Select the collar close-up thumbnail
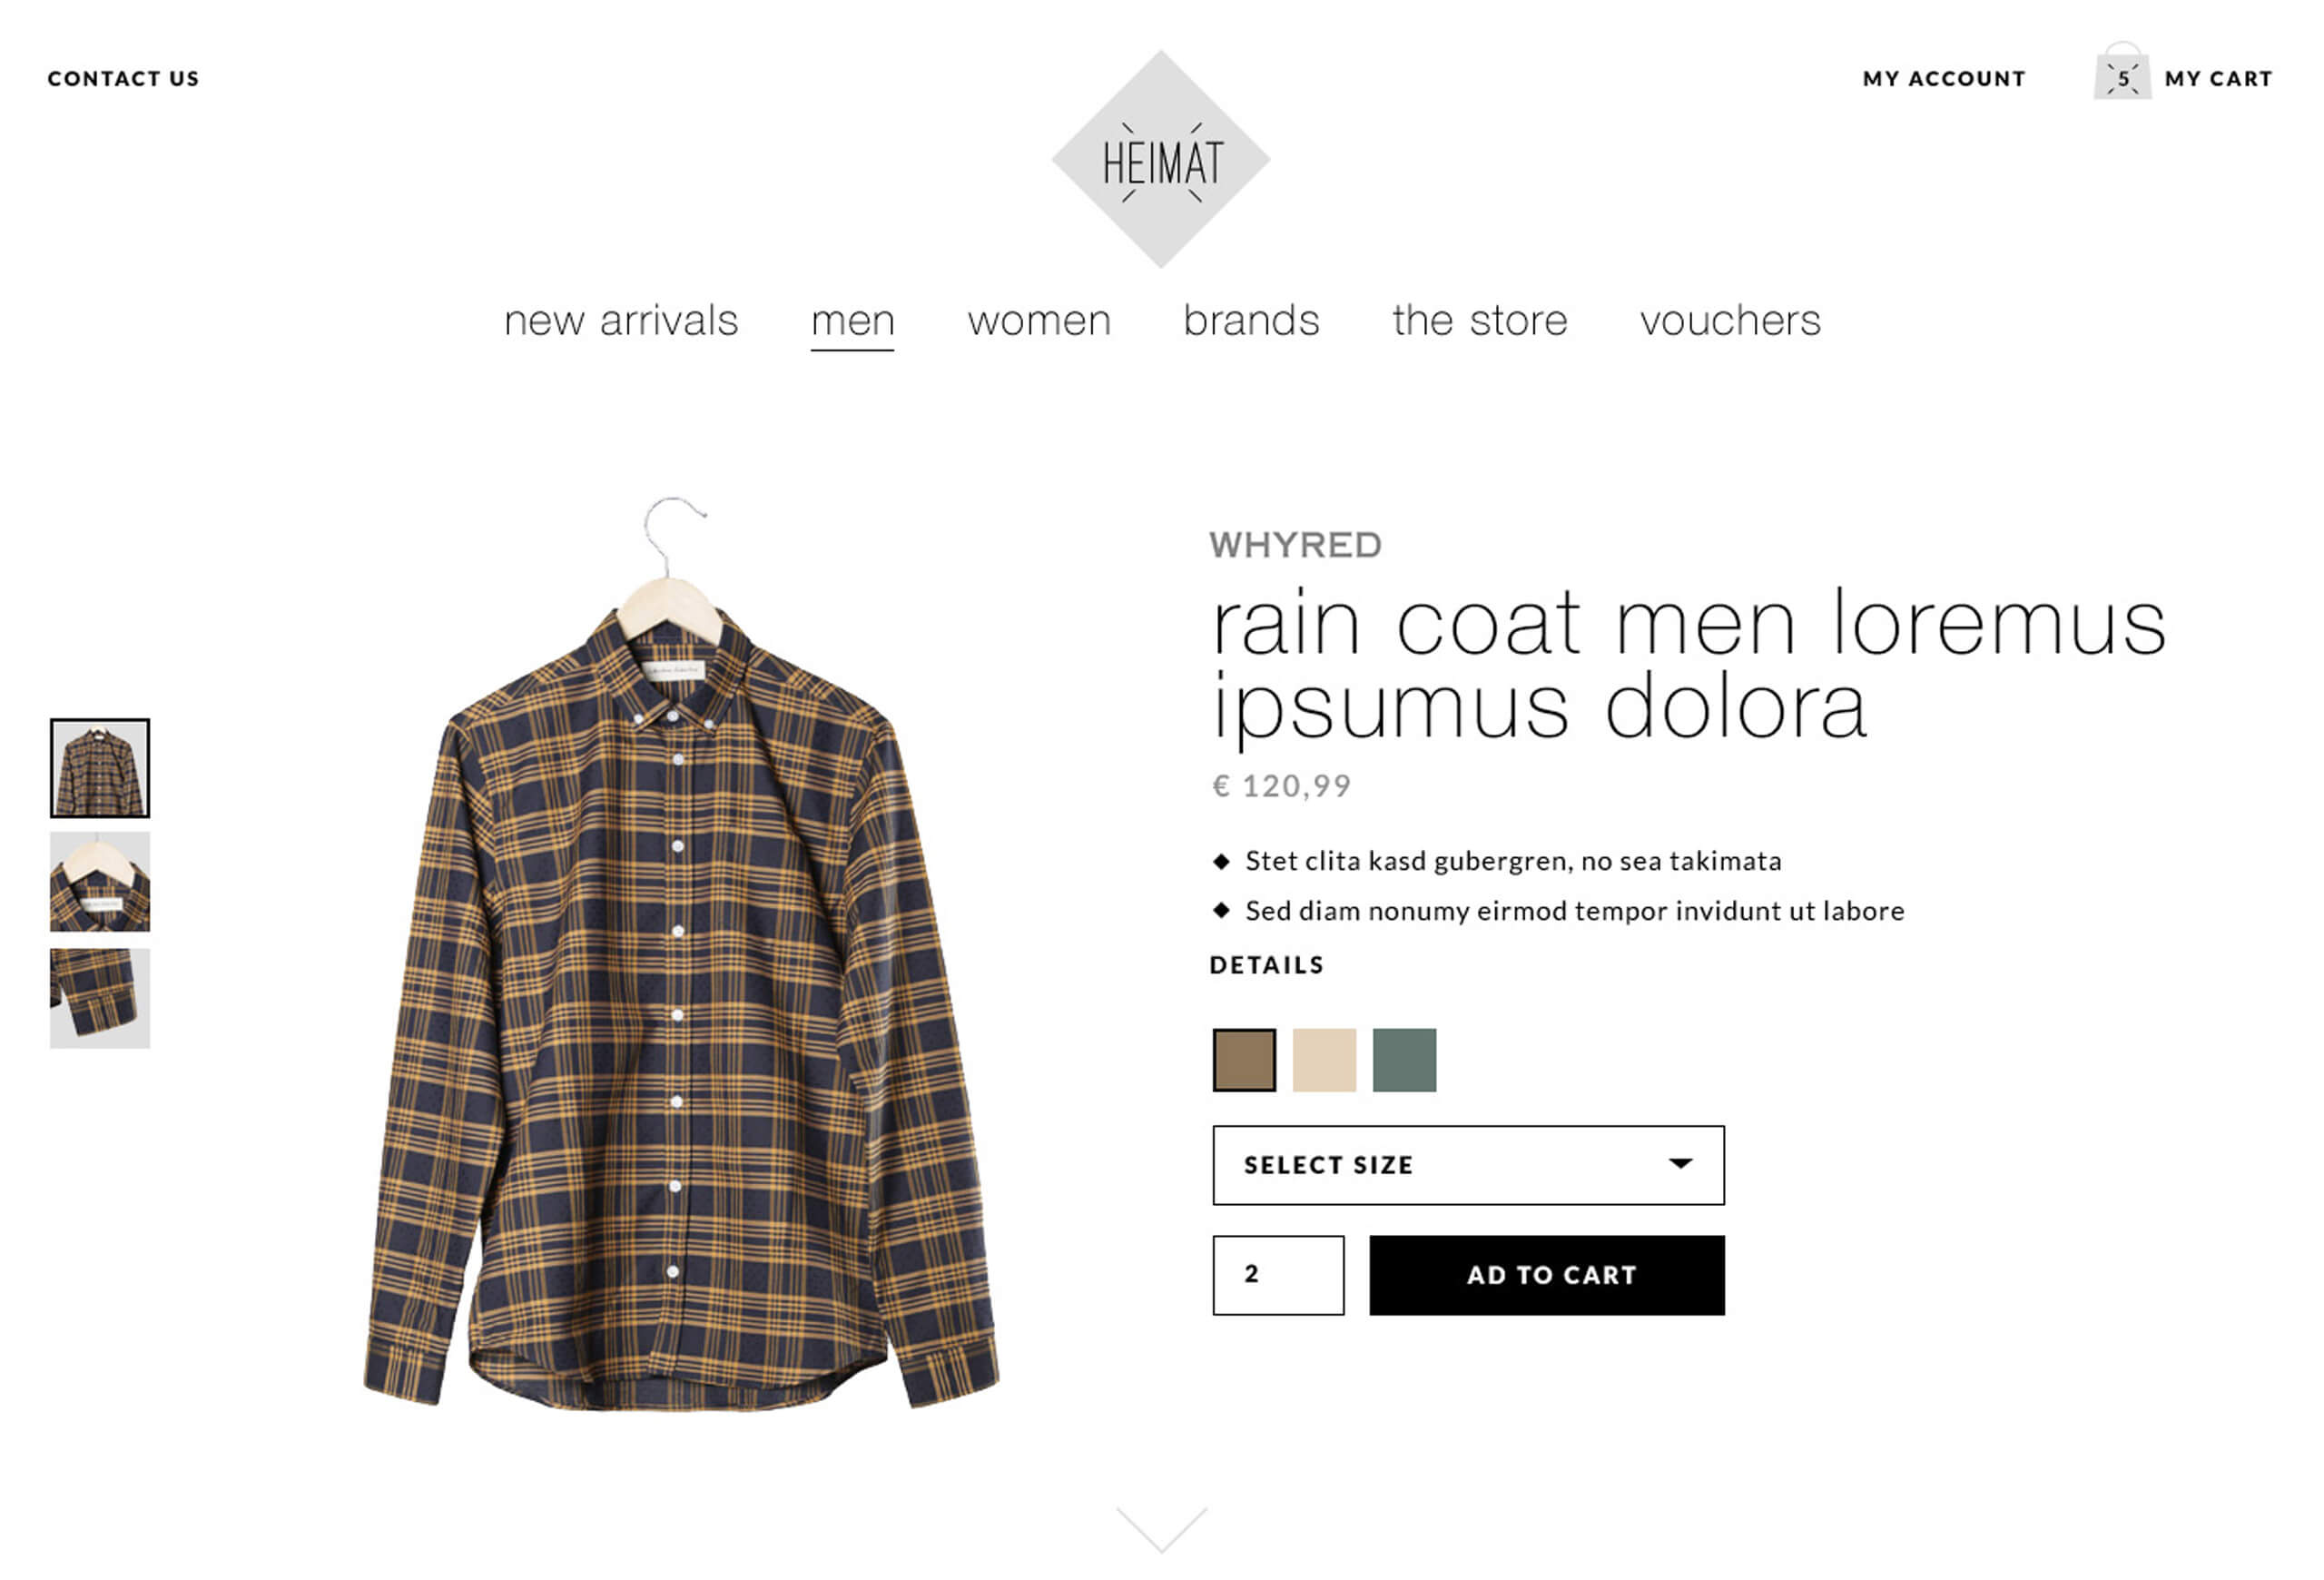This screenshot has height=1580, width=2324. point(100,882)
